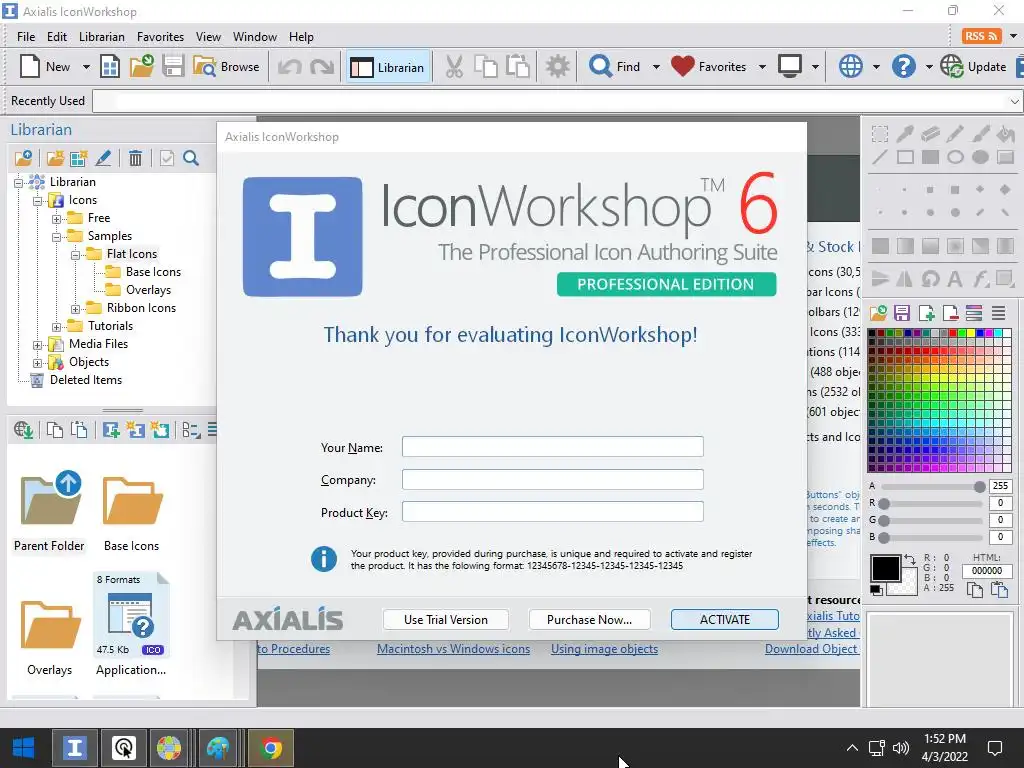This screenshot has width=1024, height=768.
Task: Click the Redo arrow in toolbar
Action: (x=322, y=67)
